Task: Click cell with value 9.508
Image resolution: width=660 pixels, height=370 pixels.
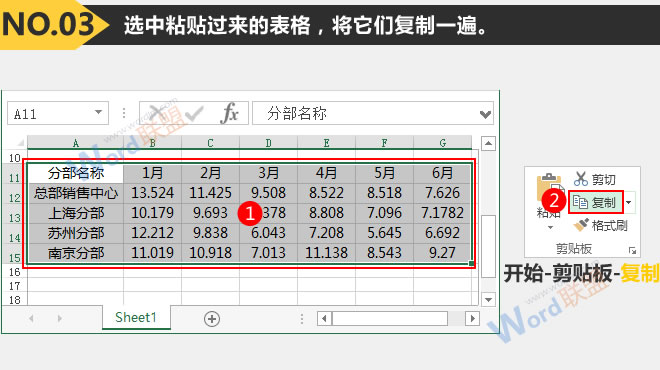Action: point(269,193)
